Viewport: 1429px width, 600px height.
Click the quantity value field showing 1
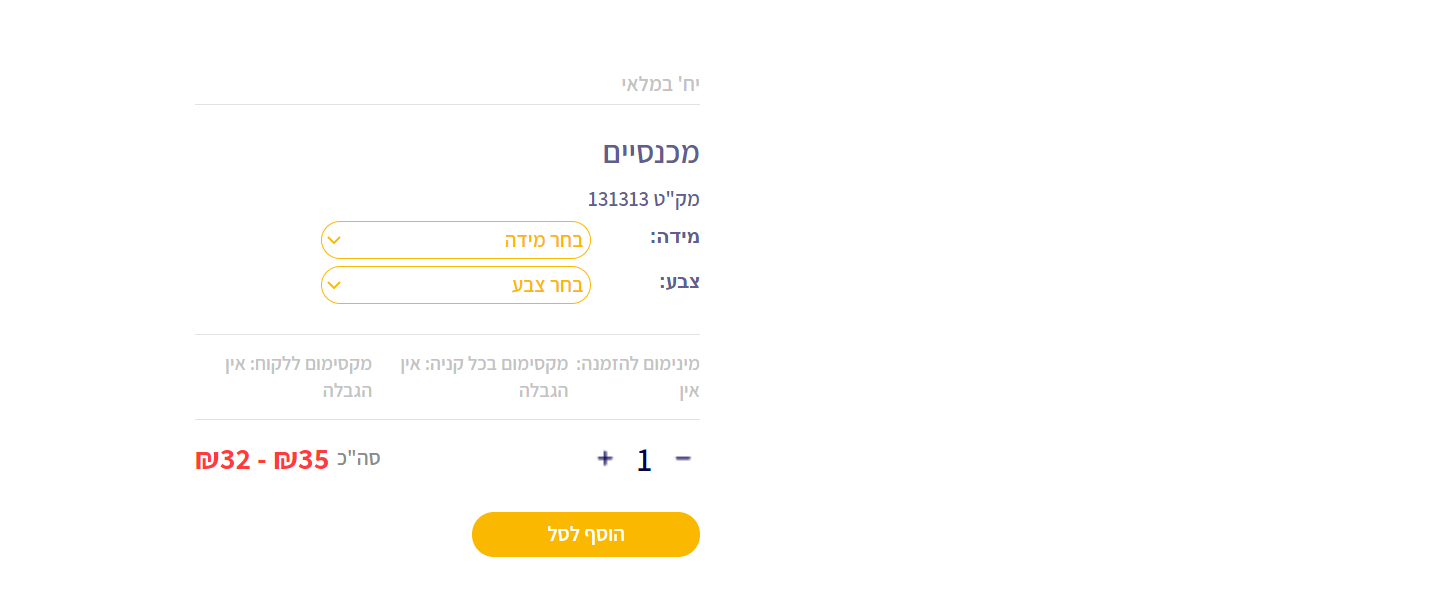pos(644,460)
